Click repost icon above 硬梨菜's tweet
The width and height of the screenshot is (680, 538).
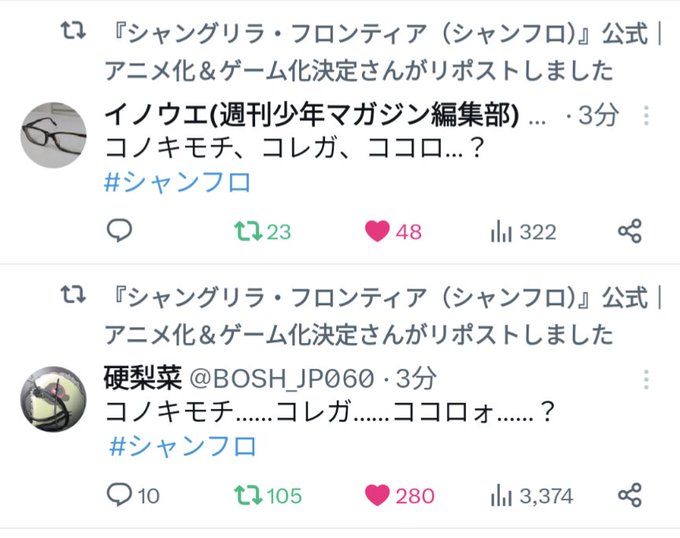73,295
